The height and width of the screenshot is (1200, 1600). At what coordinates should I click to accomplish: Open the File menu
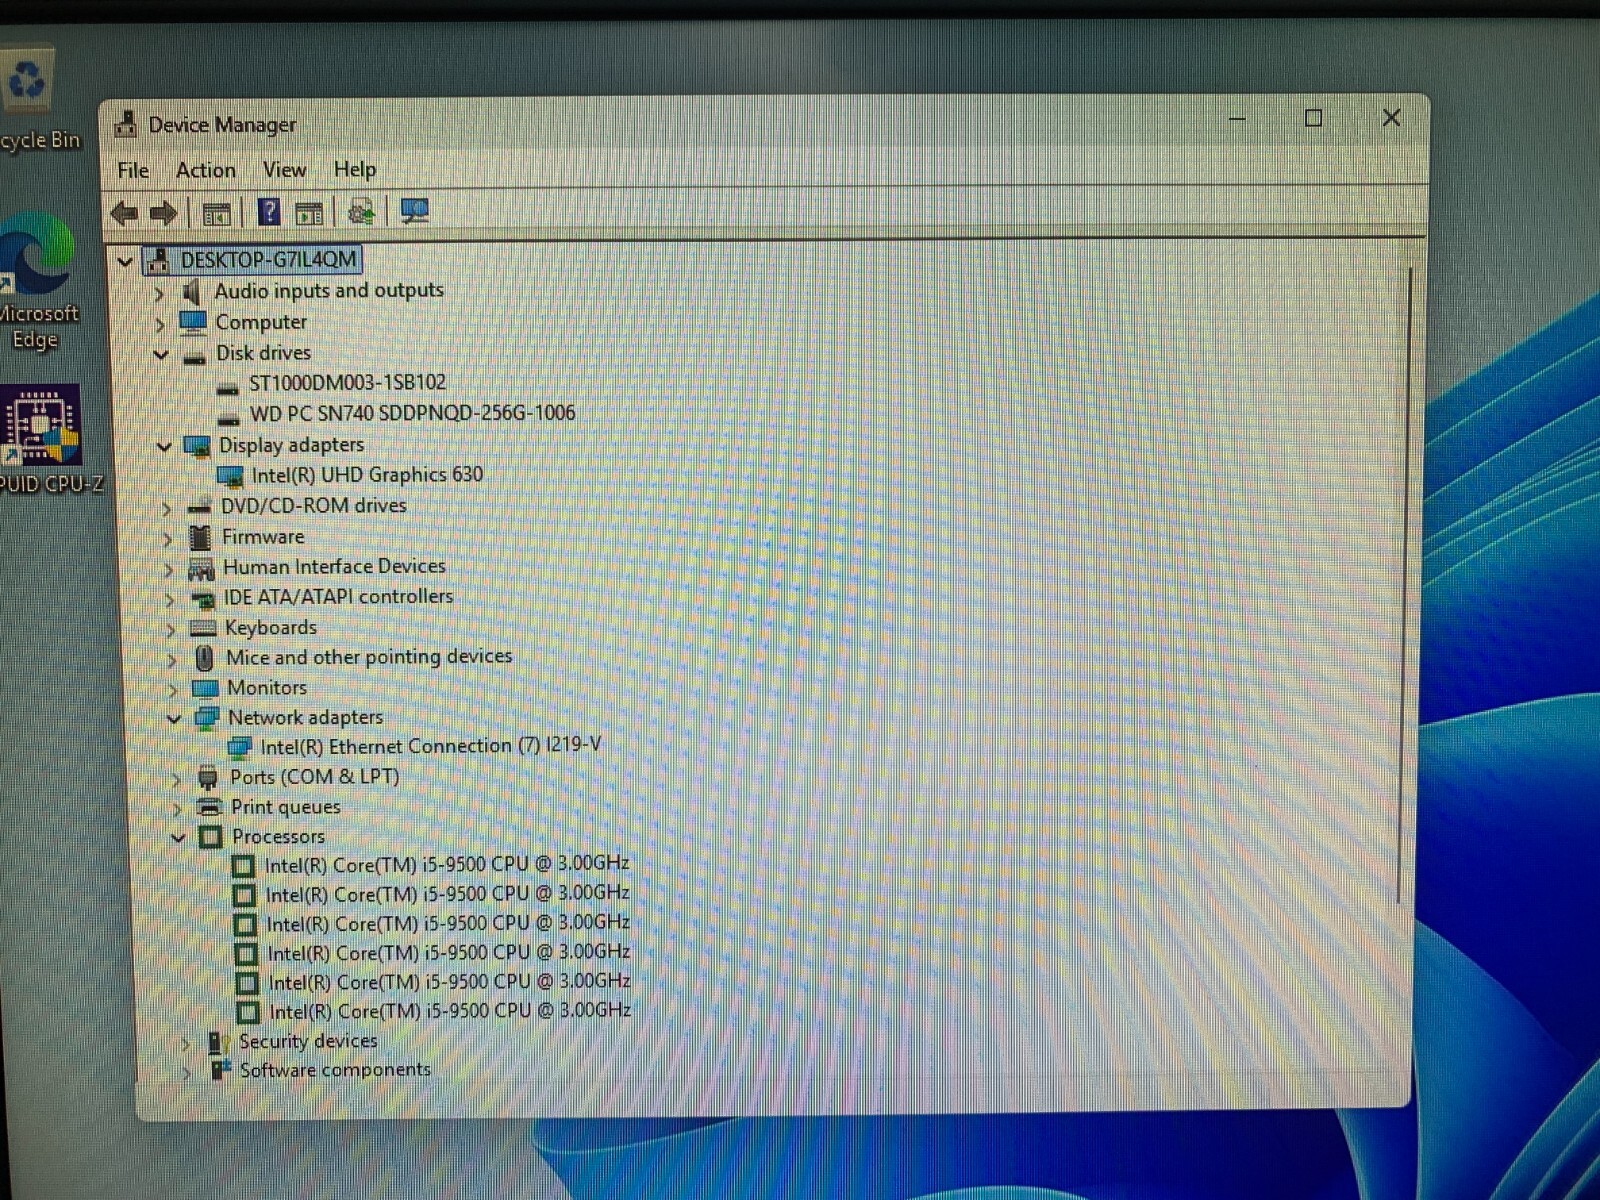click(133, 170)
